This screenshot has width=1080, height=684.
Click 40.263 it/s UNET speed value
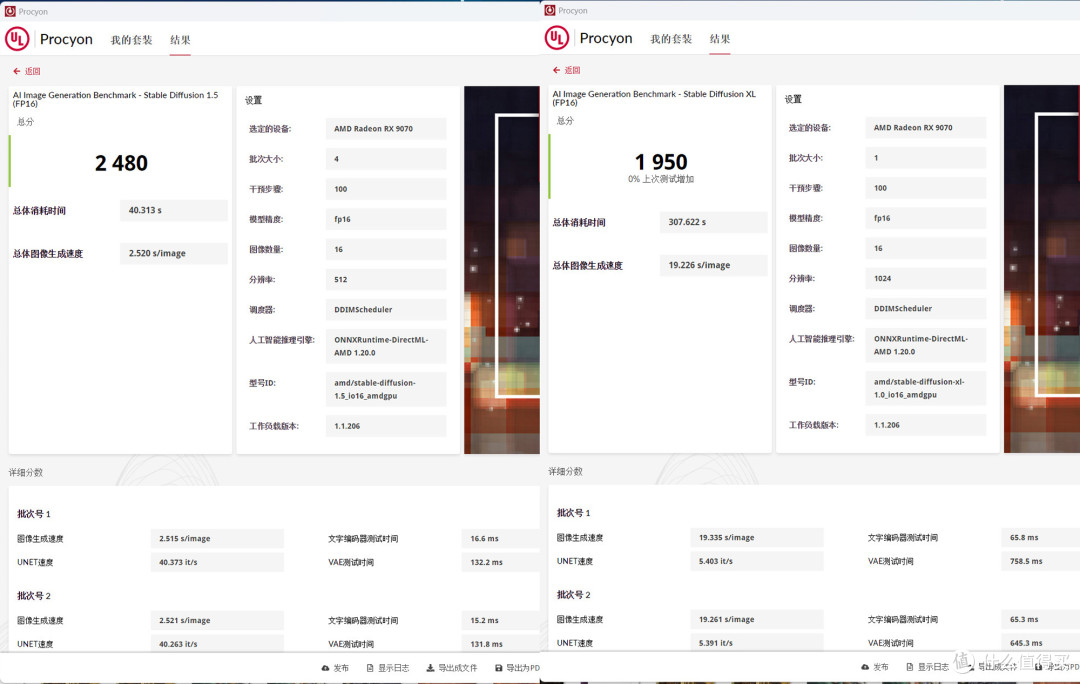[x=217, y=644]
